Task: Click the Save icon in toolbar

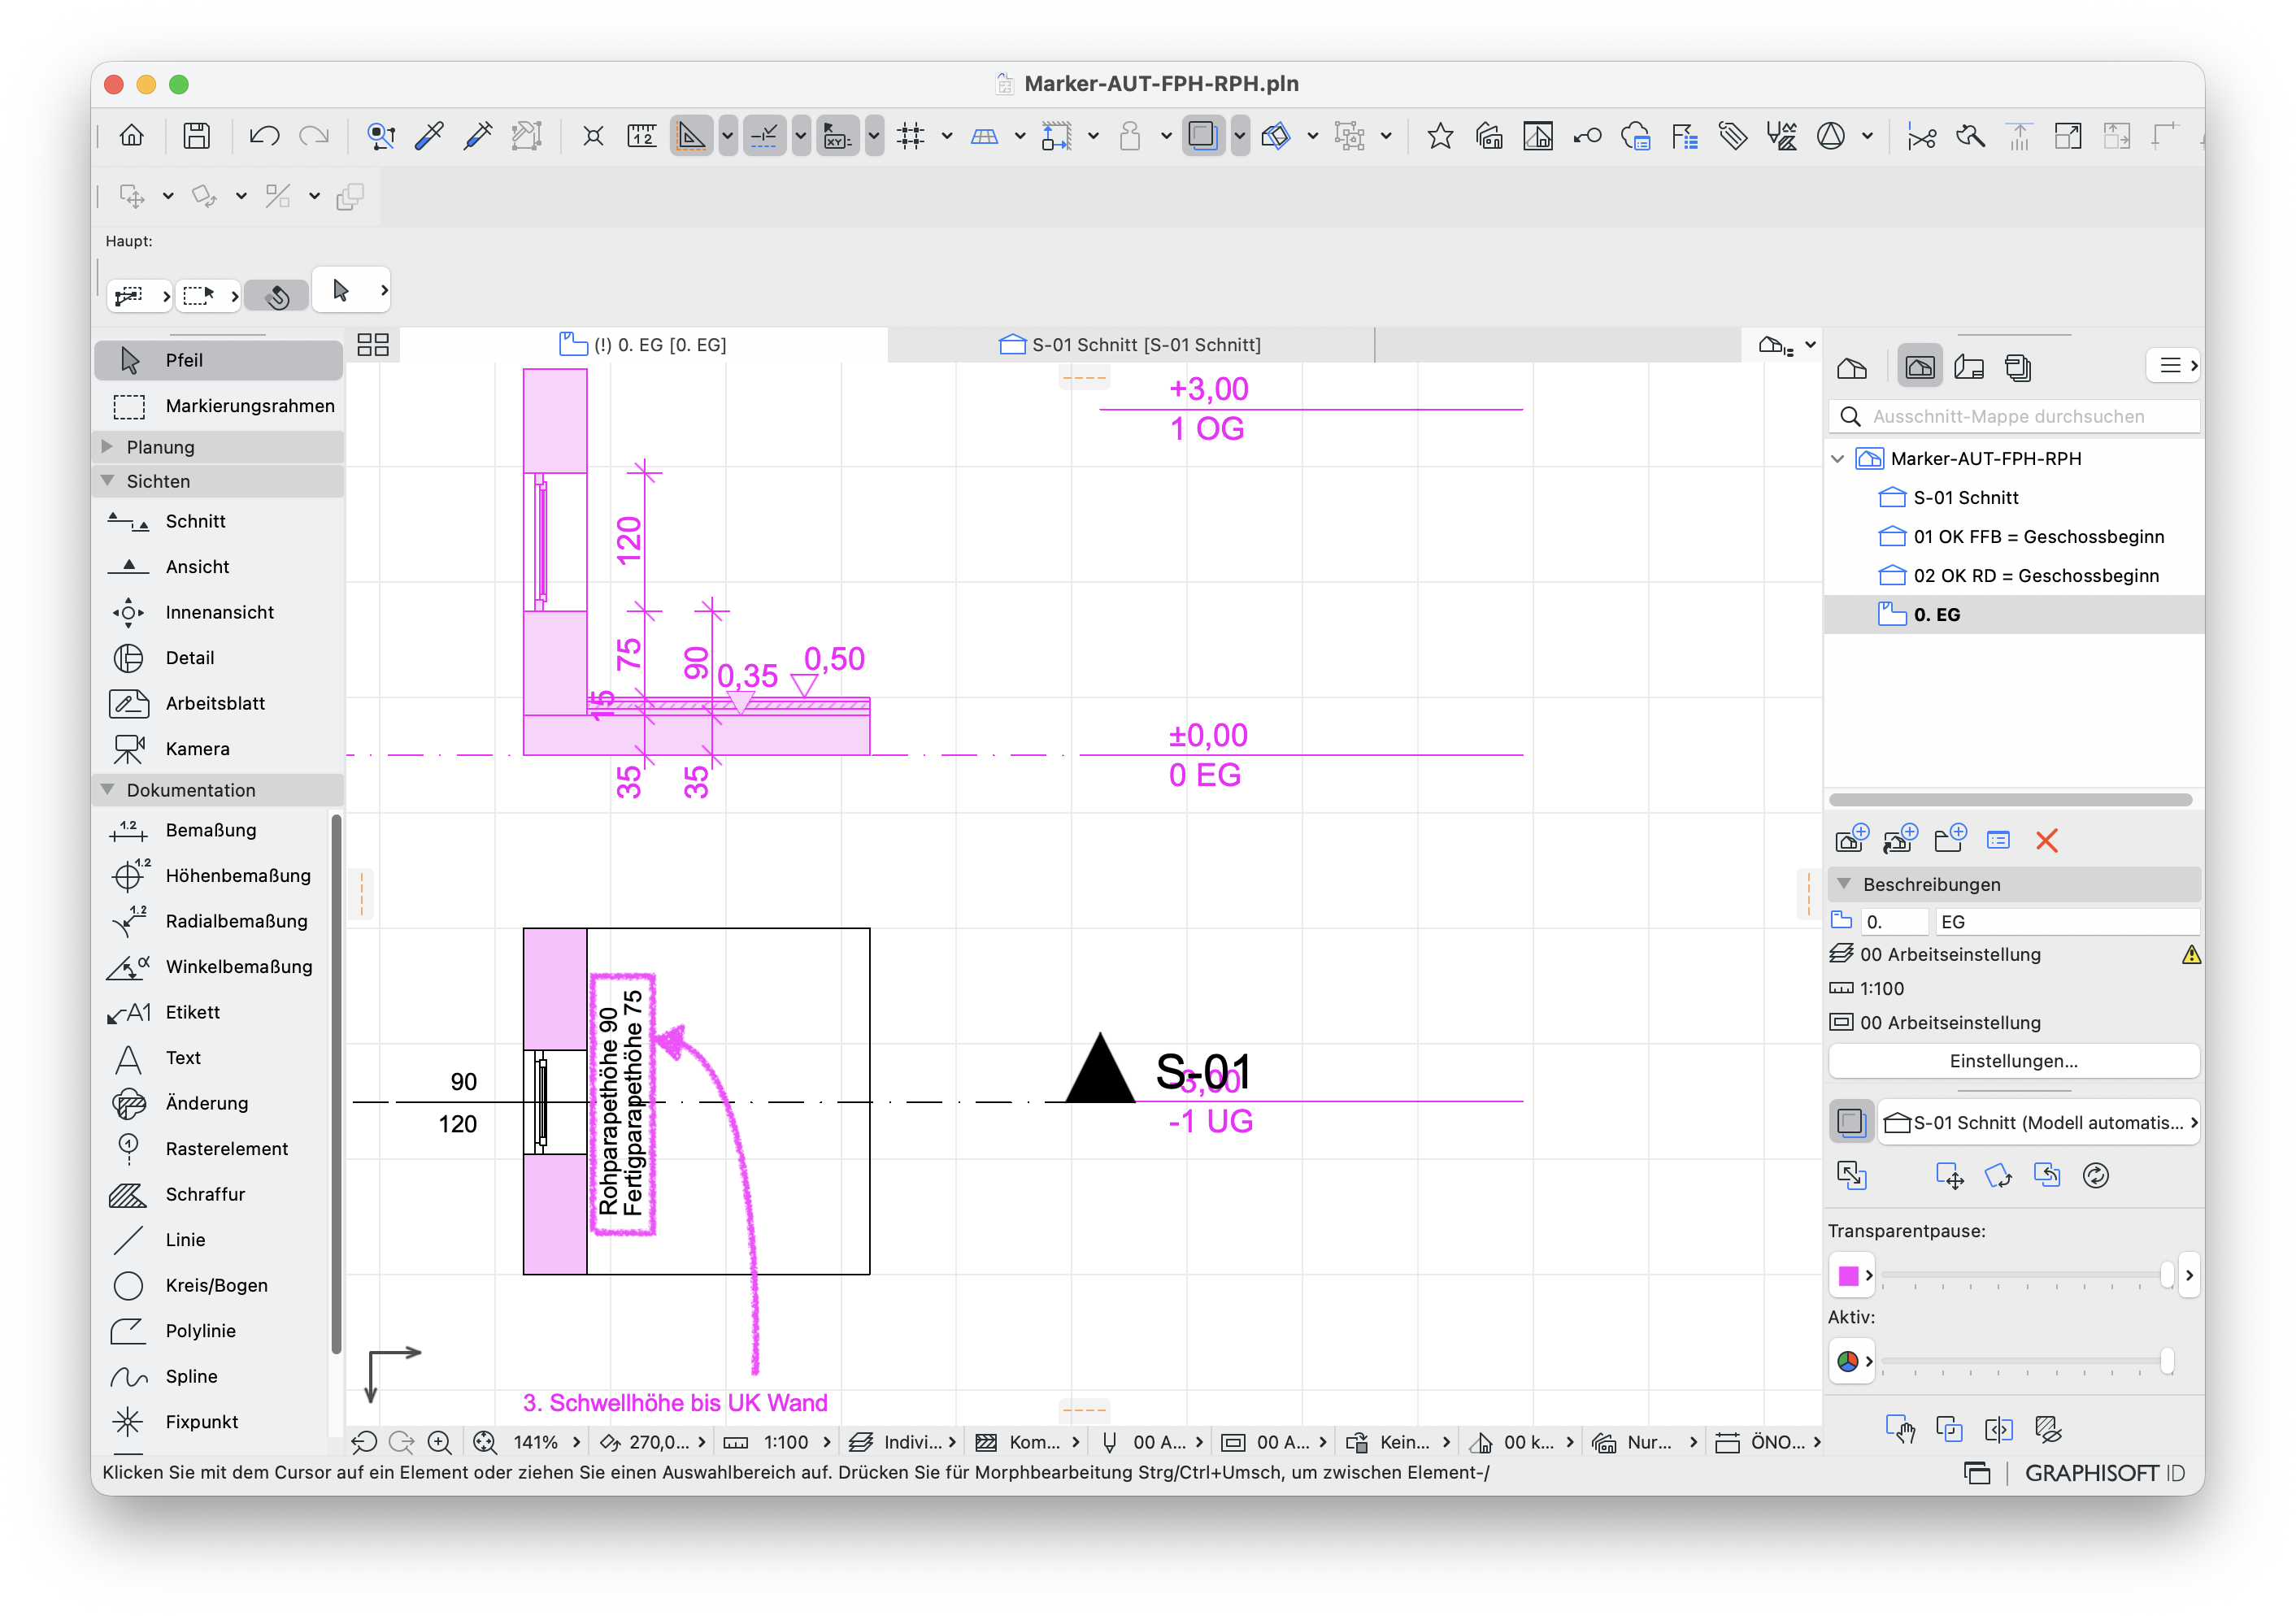Action: coord(197,136)
